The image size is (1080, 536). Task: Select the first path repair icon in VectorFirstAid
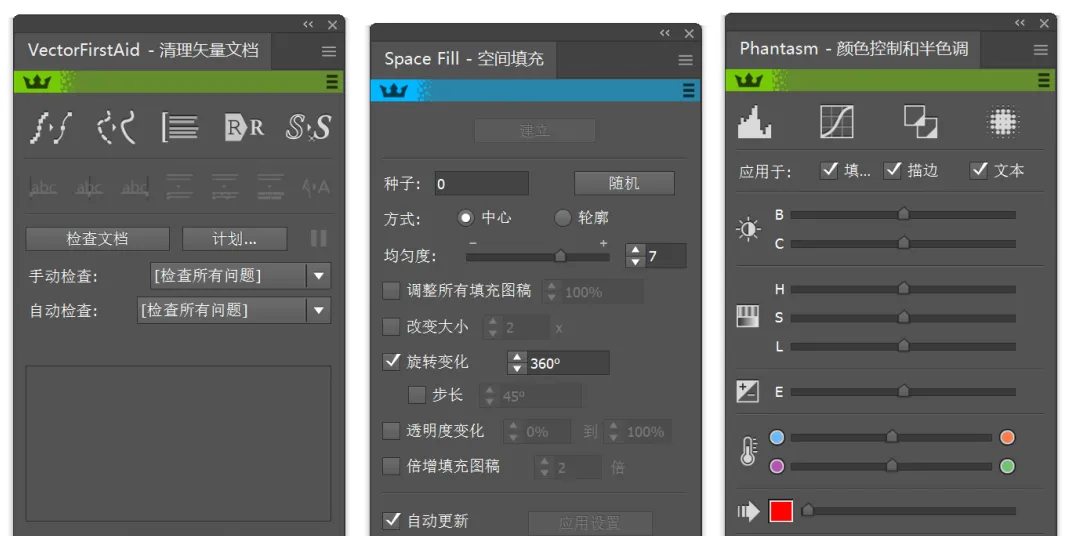(50, 127)
